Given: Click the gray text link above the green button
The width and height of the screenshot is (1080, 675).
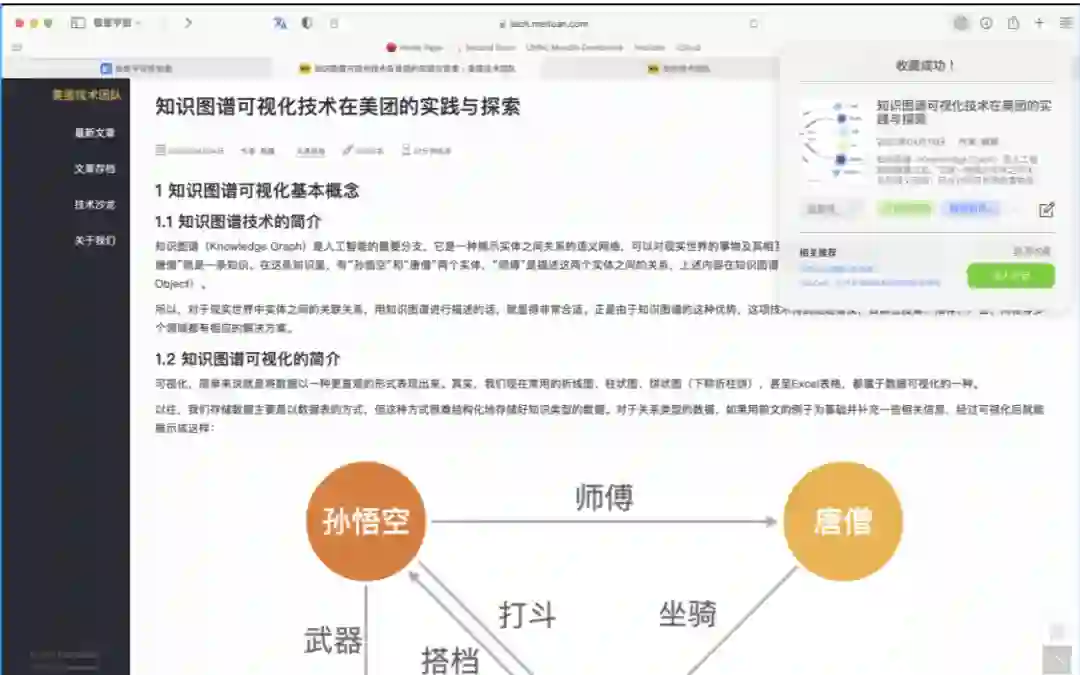Looking at the screenshot, I should coord(1031,251).
